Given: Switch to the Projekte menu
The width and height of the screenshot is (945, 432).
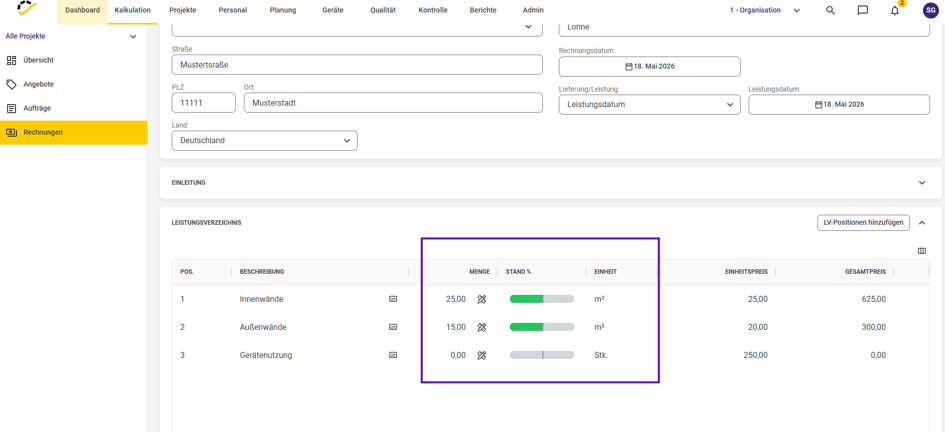Looking at the screenshot, I should click(183, 10).
